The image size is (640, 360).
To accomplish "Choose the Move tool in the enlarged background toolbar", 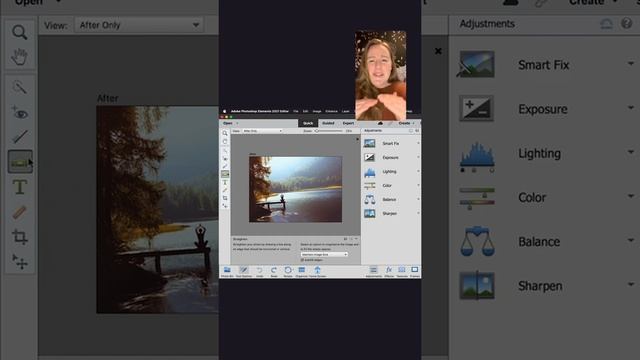I will 20,262.
